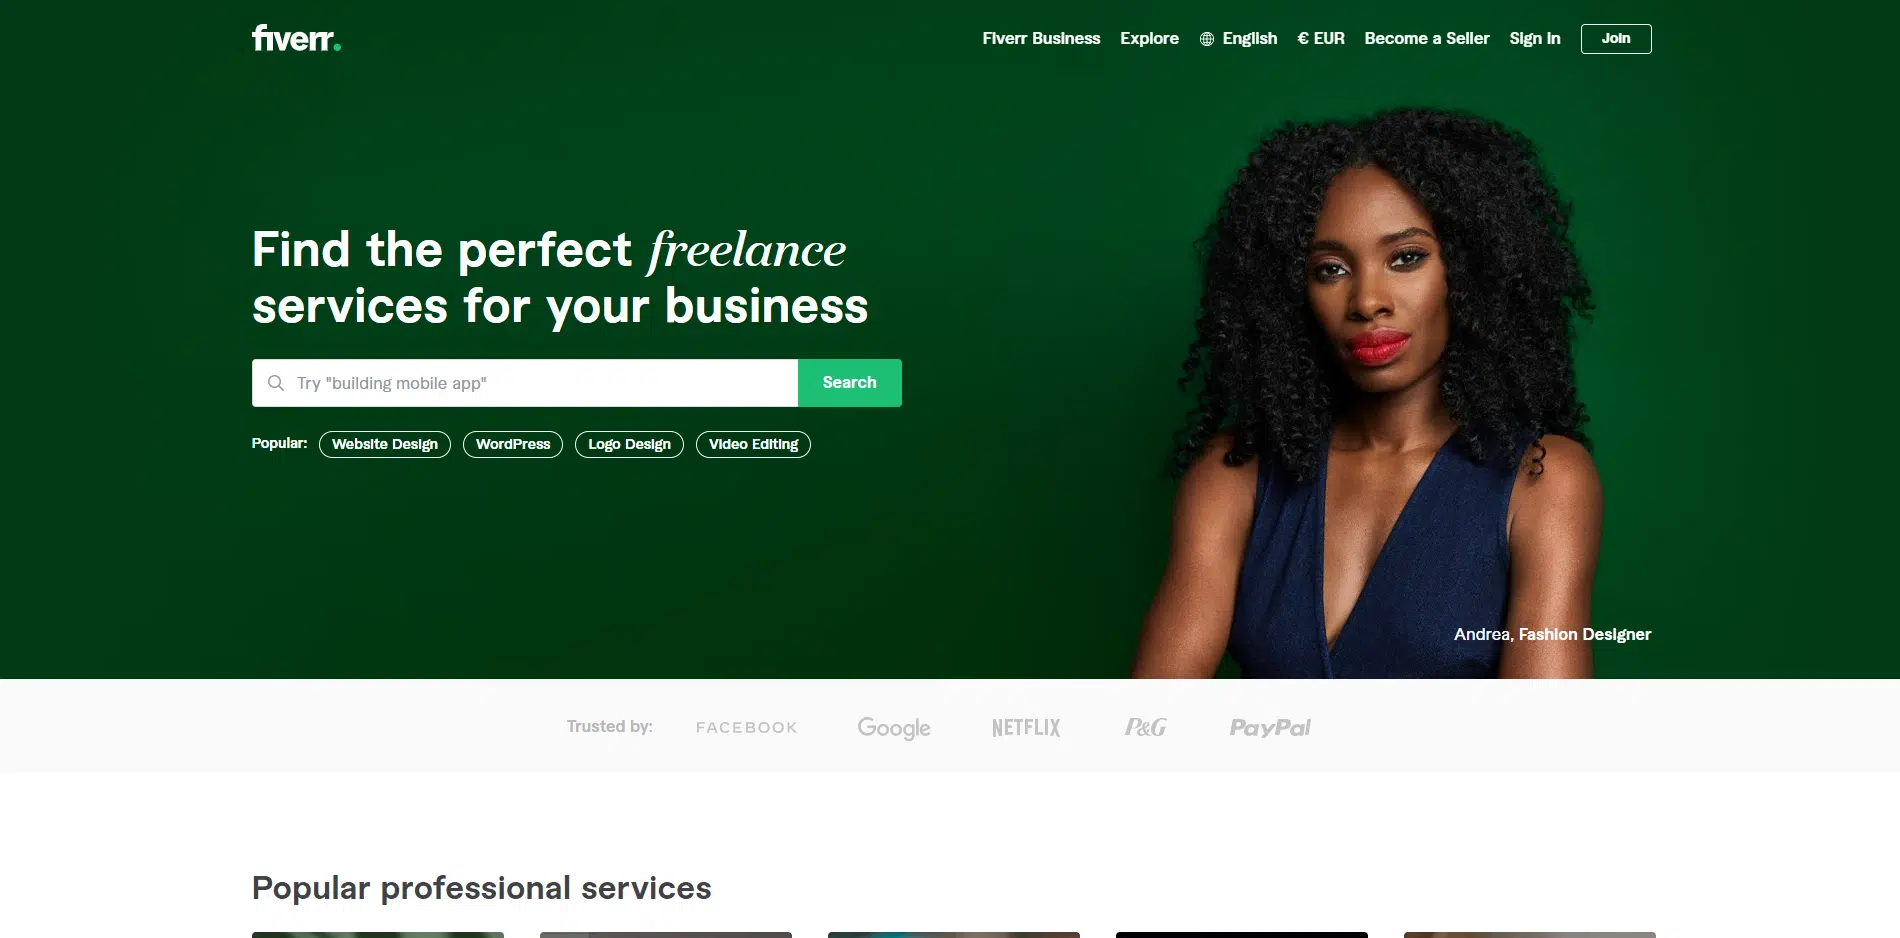The image size is (1900, 938).
Task: Click the Facebook trusted-by logo
Action: (x=746, y=728)
